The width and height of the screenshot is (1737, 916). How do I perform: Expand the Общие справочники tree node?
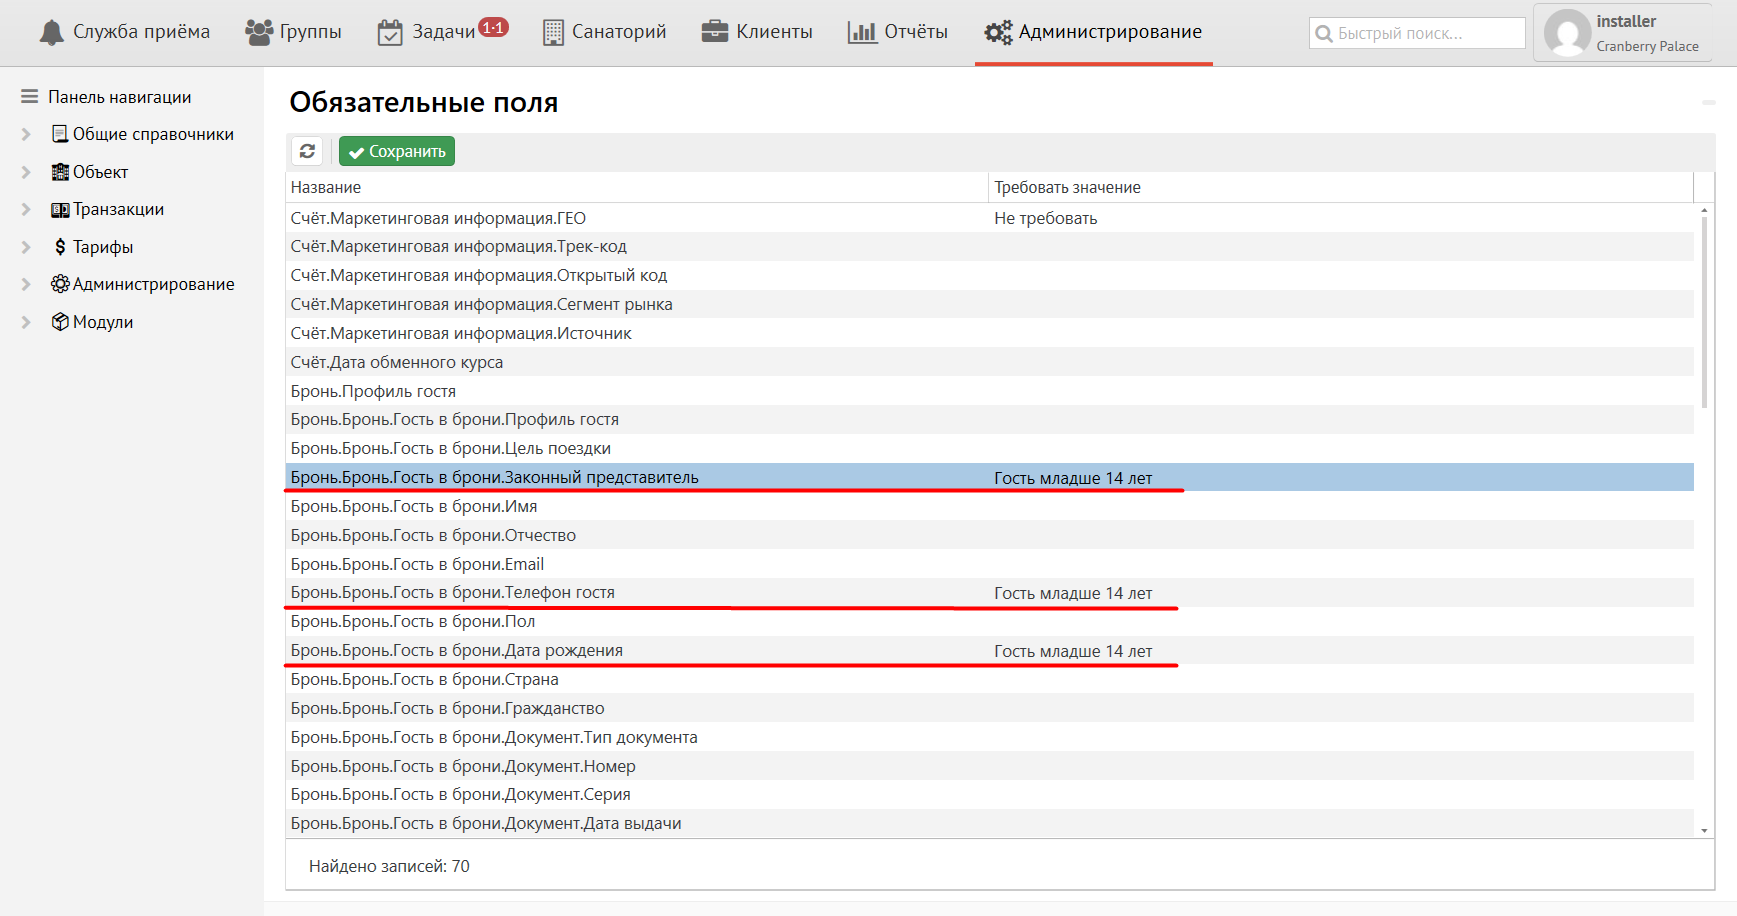pos(27,134)
